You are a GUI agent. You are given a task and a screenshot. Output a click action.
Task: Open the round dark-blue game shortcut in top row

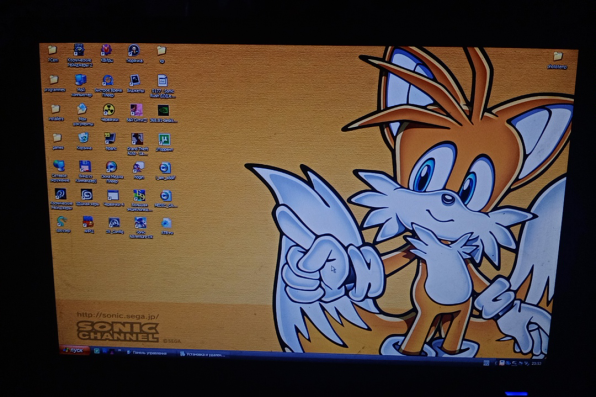134,54
